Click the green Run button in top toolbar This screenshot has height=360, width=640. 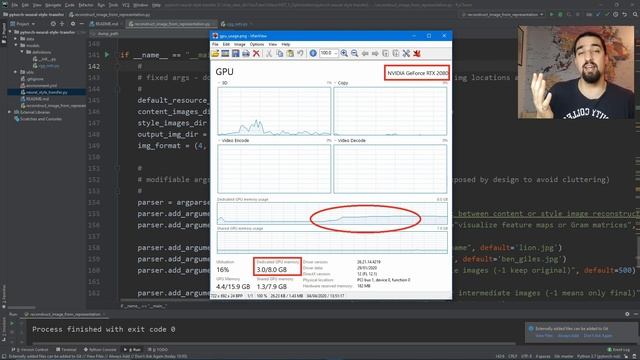(x=552, y=14)
